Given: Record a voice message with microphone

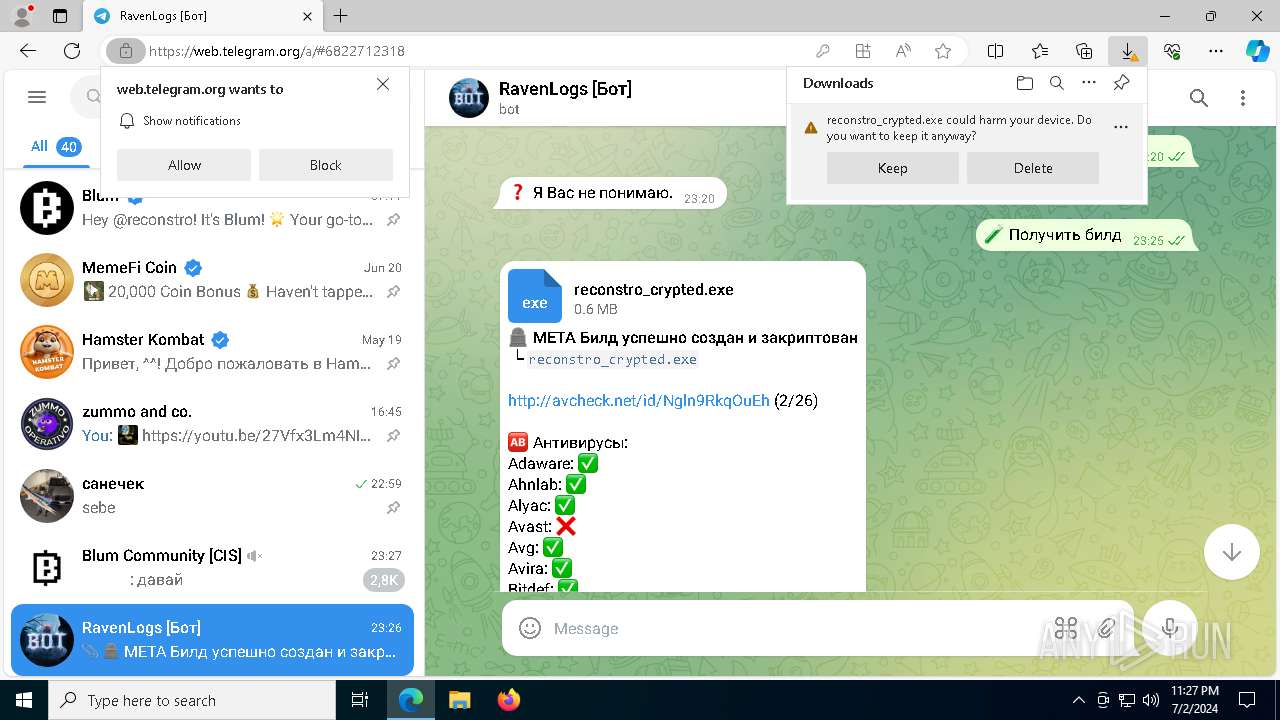Looking at the screenshot, I should tap(1170, 628).
